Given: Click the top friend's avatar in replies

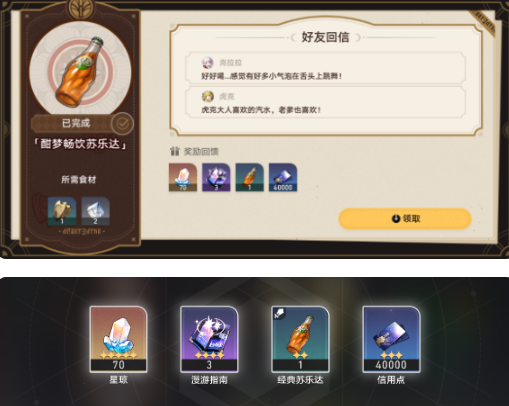Looking at the screenshot, I should [208, 62].
